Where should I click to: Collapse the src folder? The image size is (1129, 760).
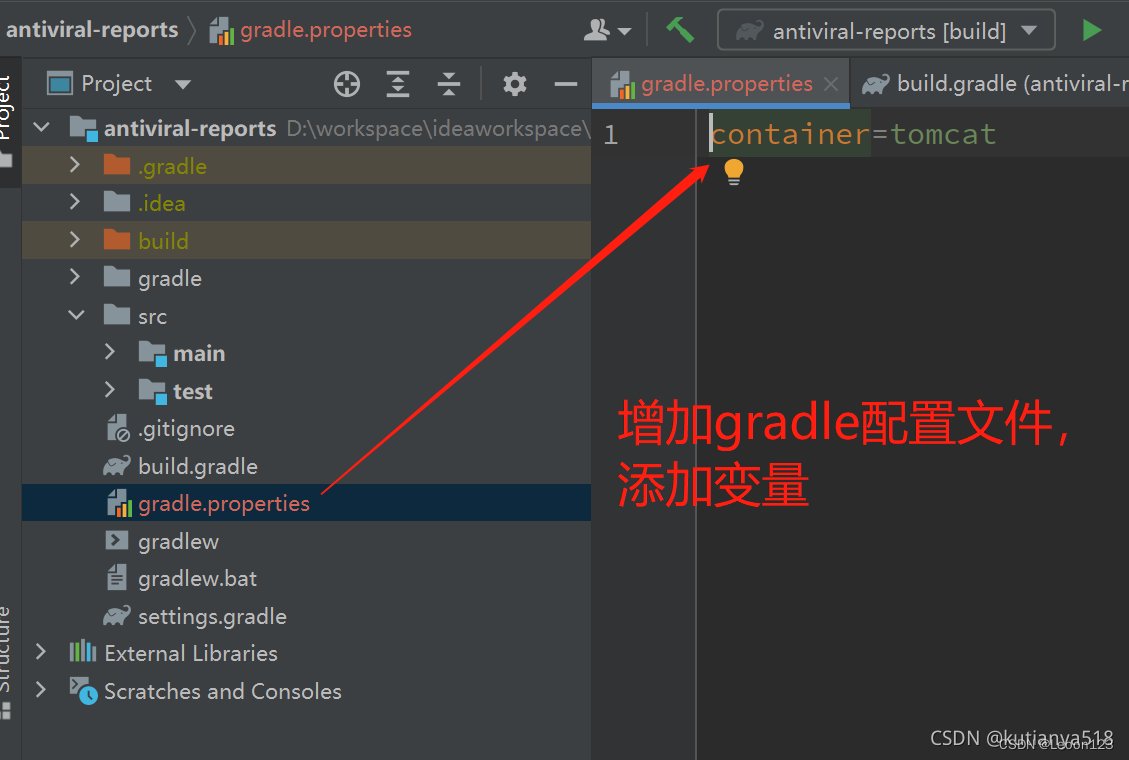tap(76, 315)
